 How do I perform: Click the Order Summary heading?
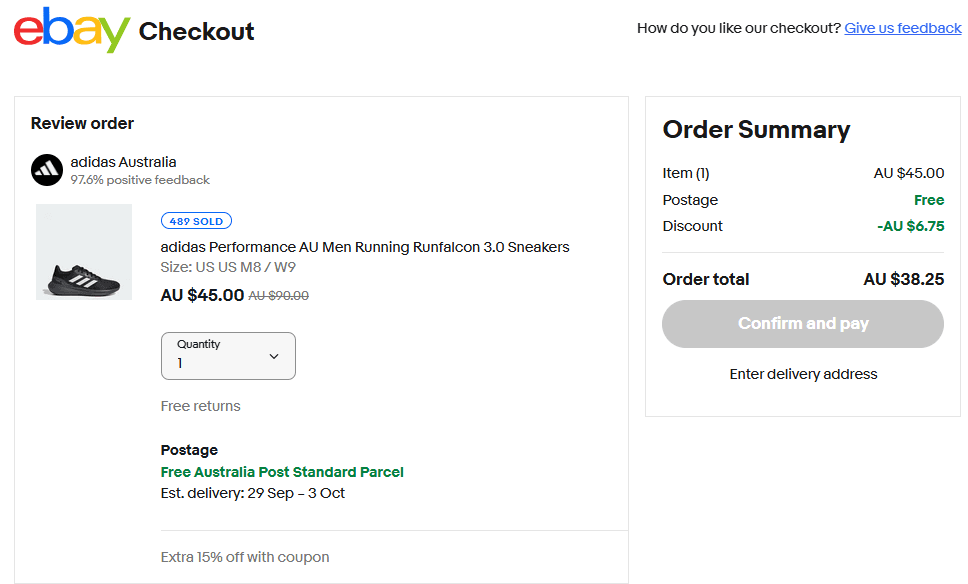coord(756,130)
